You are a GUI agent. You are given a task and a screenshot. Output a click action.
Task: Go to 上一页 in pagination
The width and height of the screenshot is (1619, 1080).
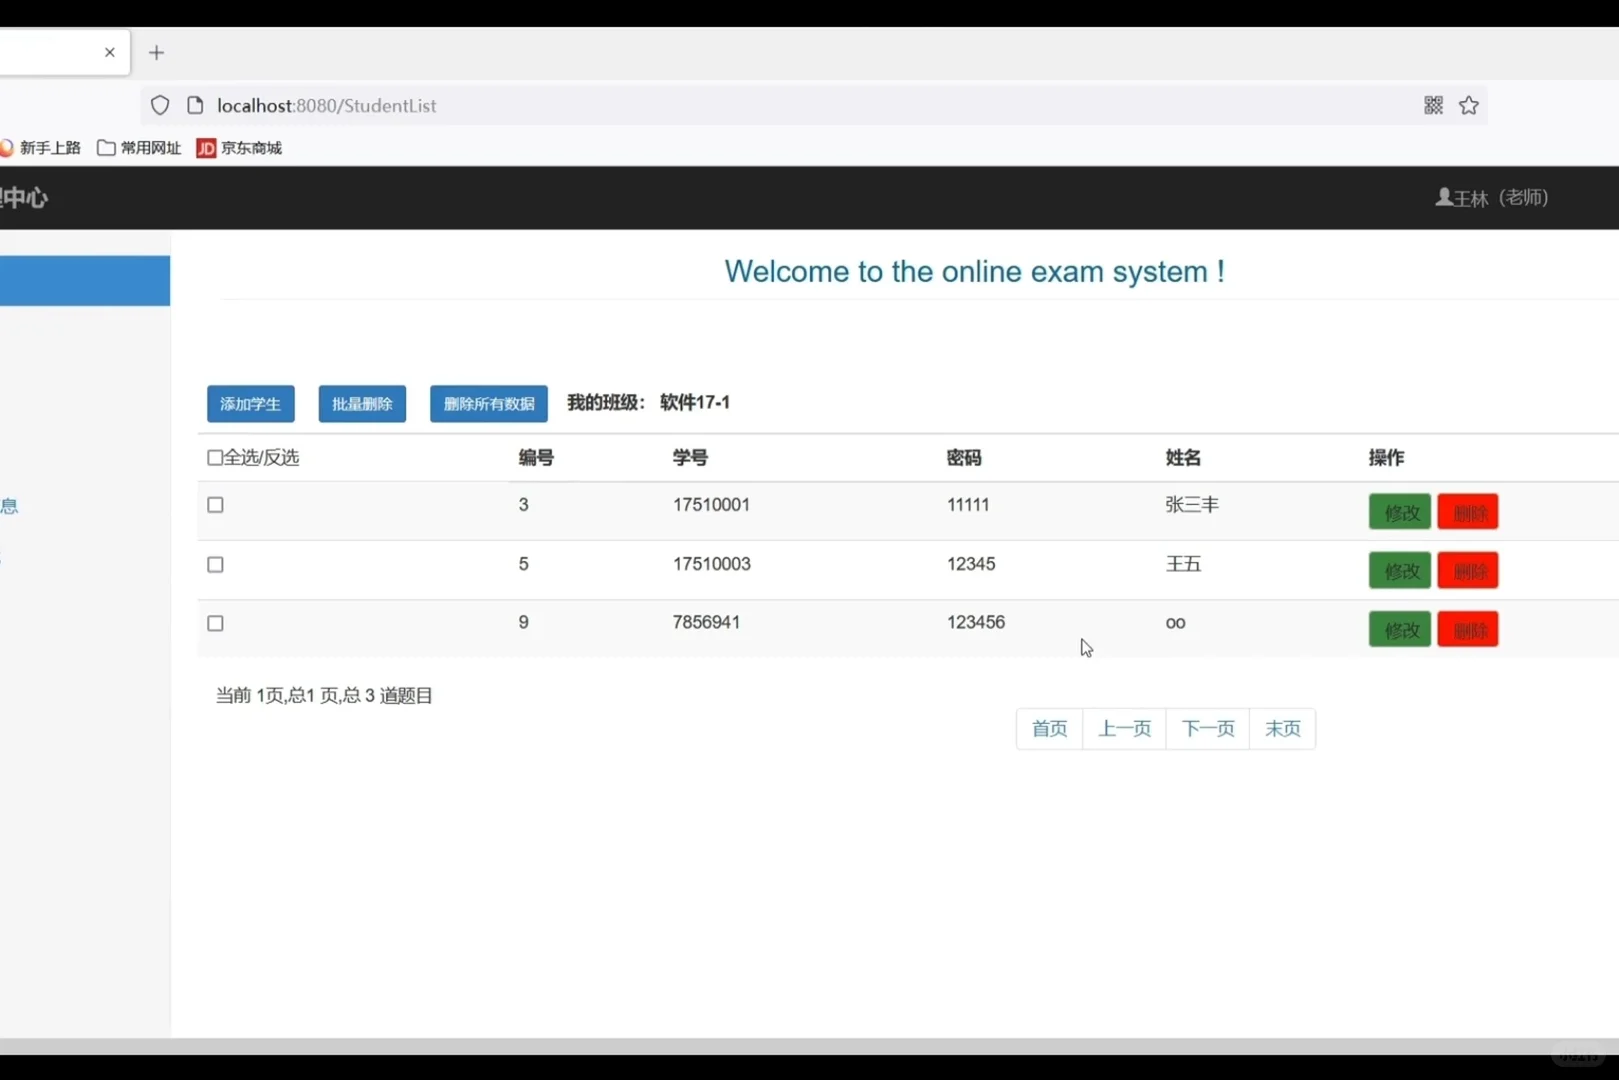(1125, 729)
